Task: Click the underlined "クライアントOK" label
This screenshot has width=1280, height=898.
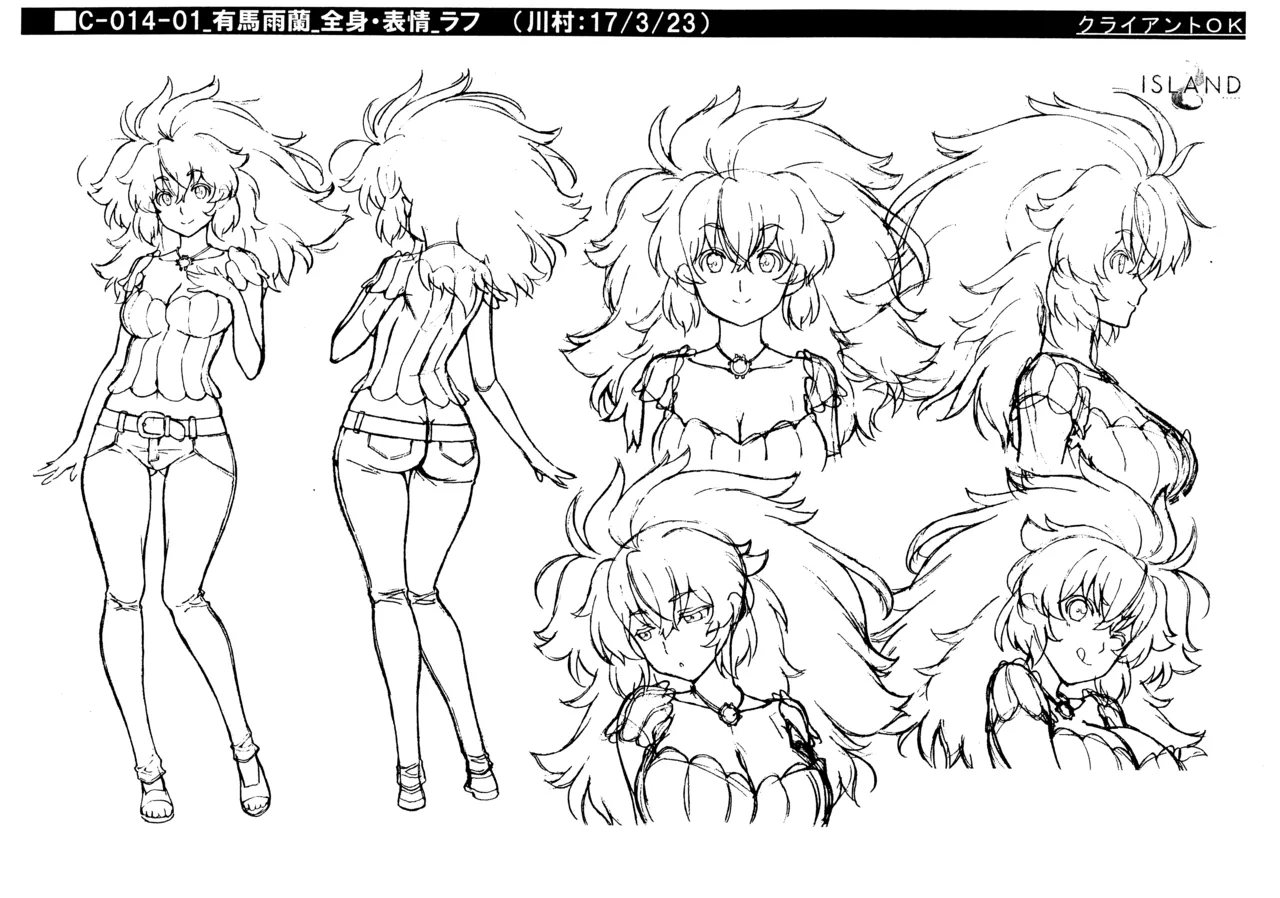Action: (1160, 26)
